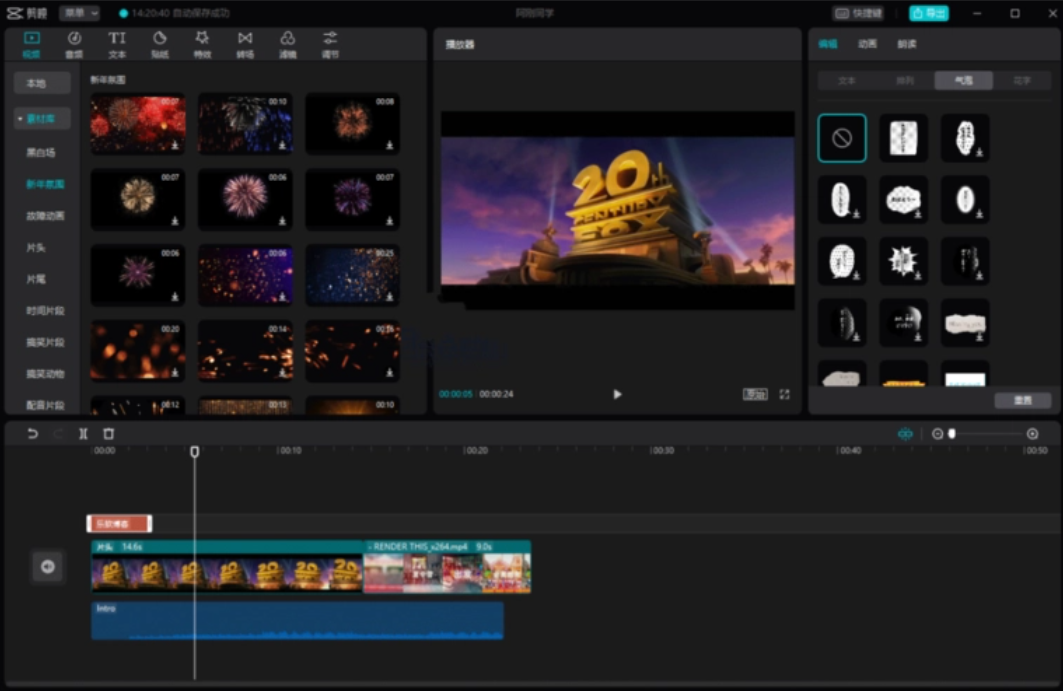Select the rectangular bubble style in first row
The image size is (1063, 691).
[904, 138]
